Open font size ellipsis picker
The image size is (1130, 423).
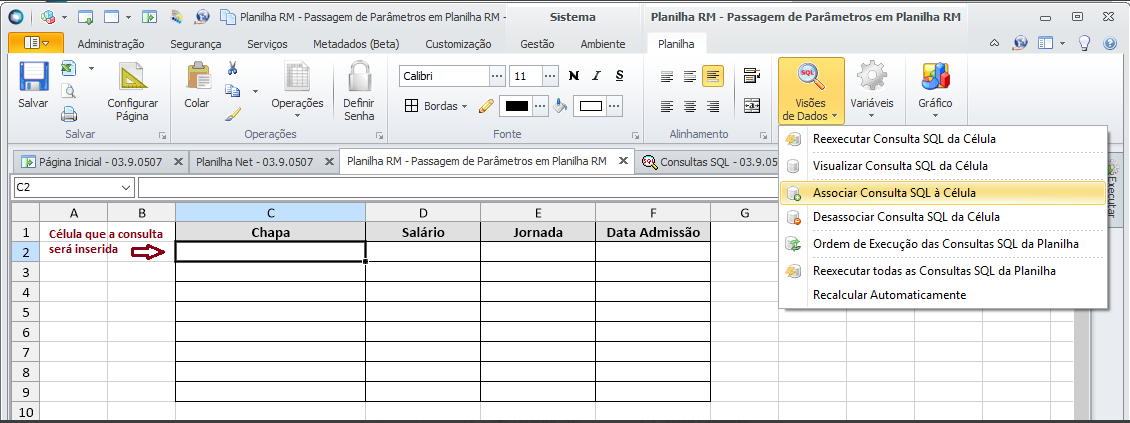(x=550, y=76)
